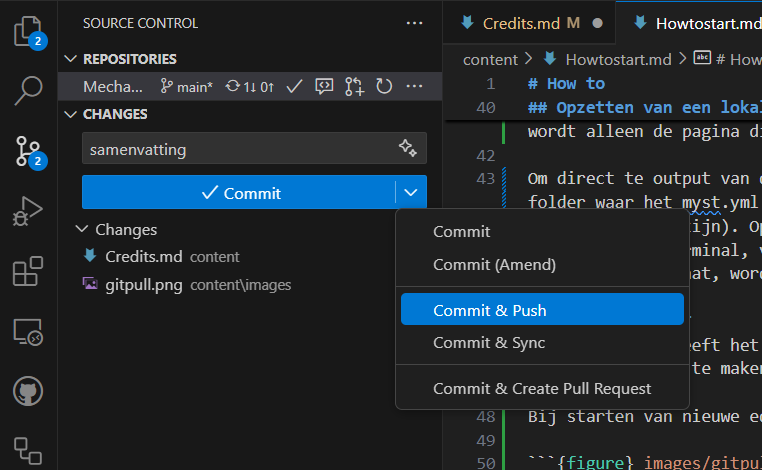The width and height of the screenshot is (762, 470).
Task: Click the gitpull.png image file icon
Action: [x=90, y=284]
